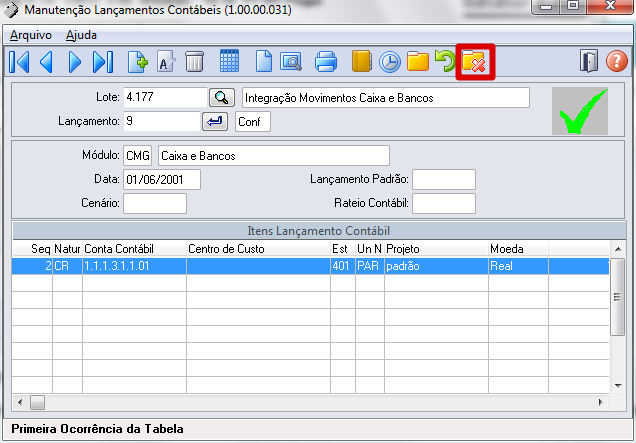This screenshot has width=636, height=443.
Task: Click the empty Cenário field
Action: click(155, 203)
